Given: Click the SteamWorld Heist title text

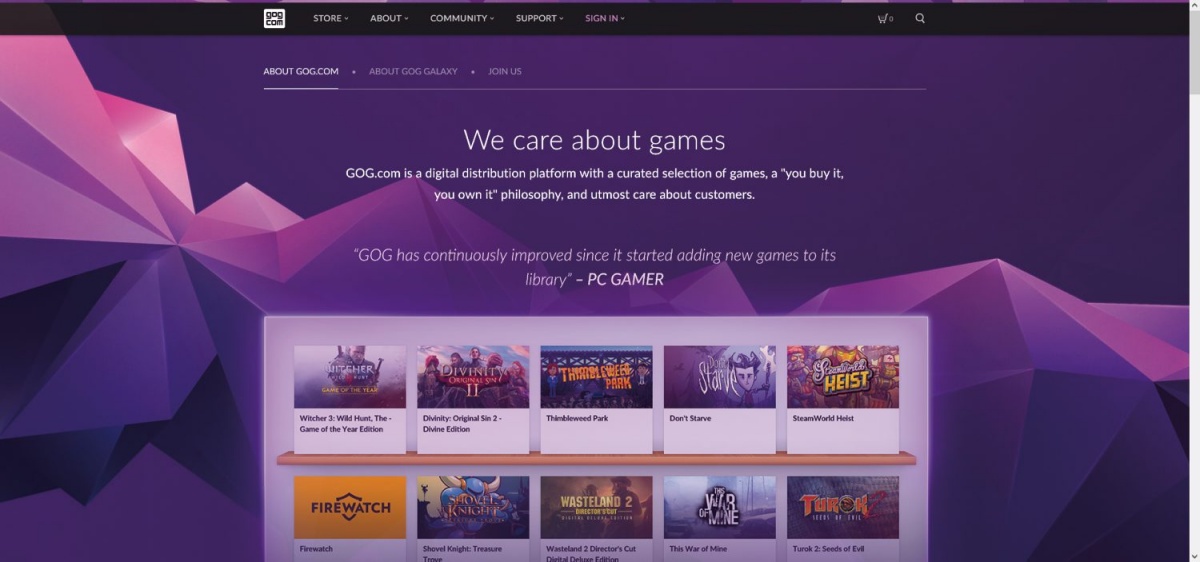Looking at the screenshot, I should tap(823, 418).
